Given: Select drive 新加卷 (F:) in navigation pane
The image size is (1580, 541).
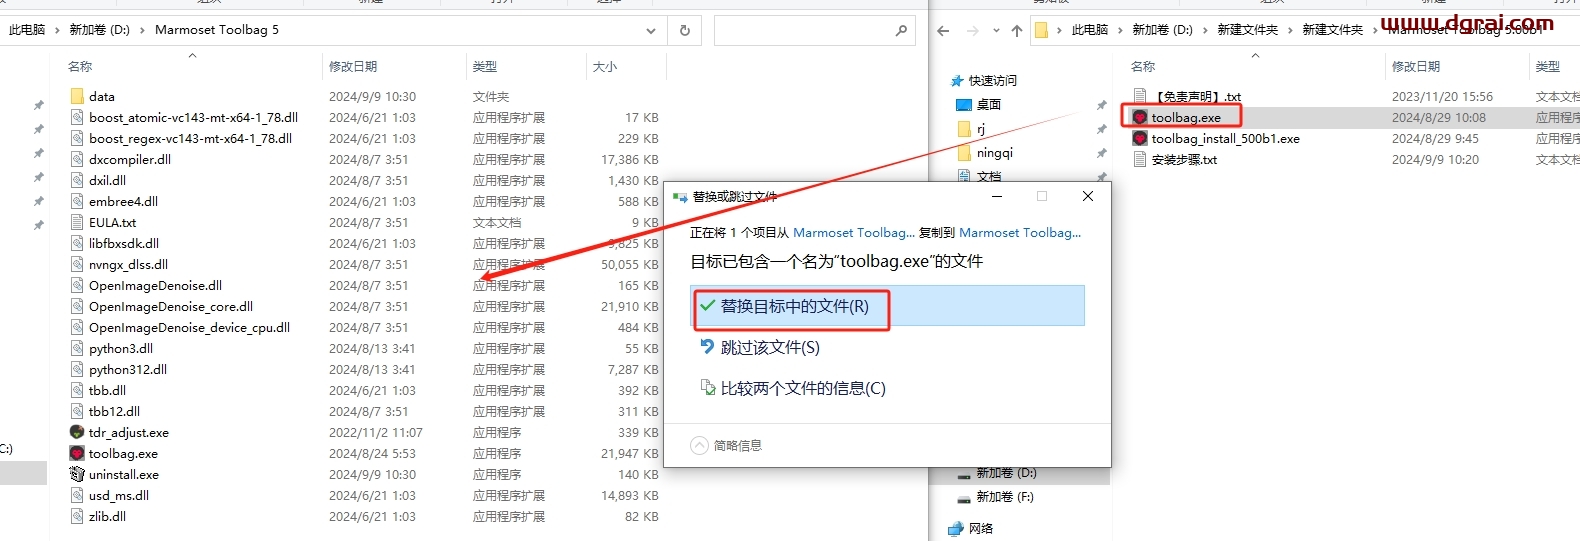Looking at the screenshot, I should point(995,496).
